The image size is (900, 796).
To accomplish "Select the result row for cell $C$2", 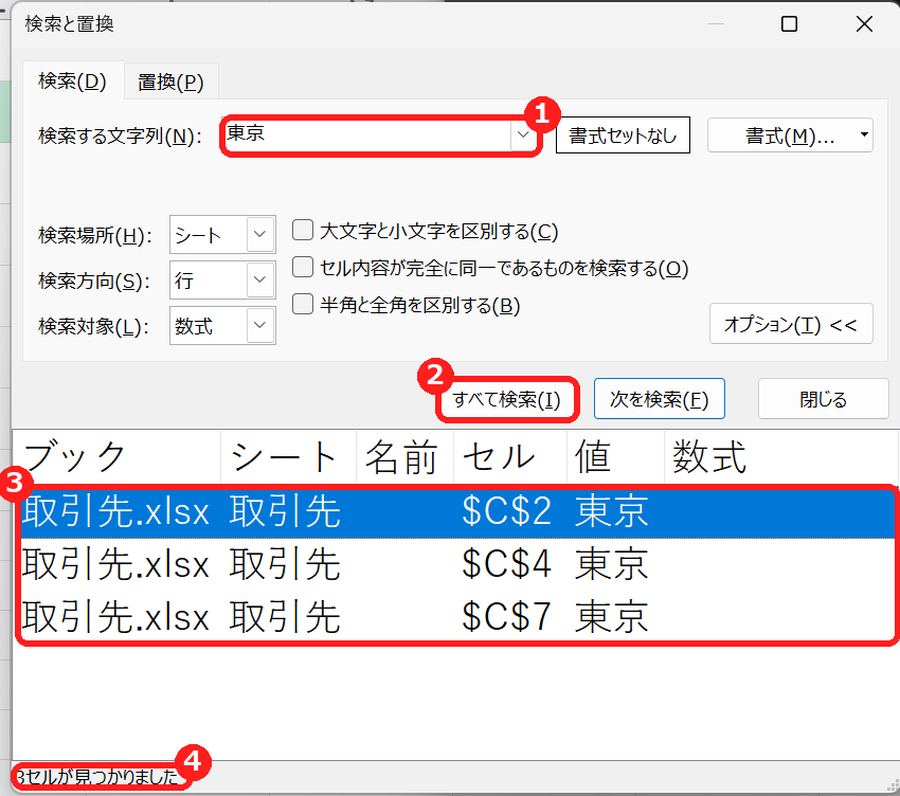I will [458, 511].
